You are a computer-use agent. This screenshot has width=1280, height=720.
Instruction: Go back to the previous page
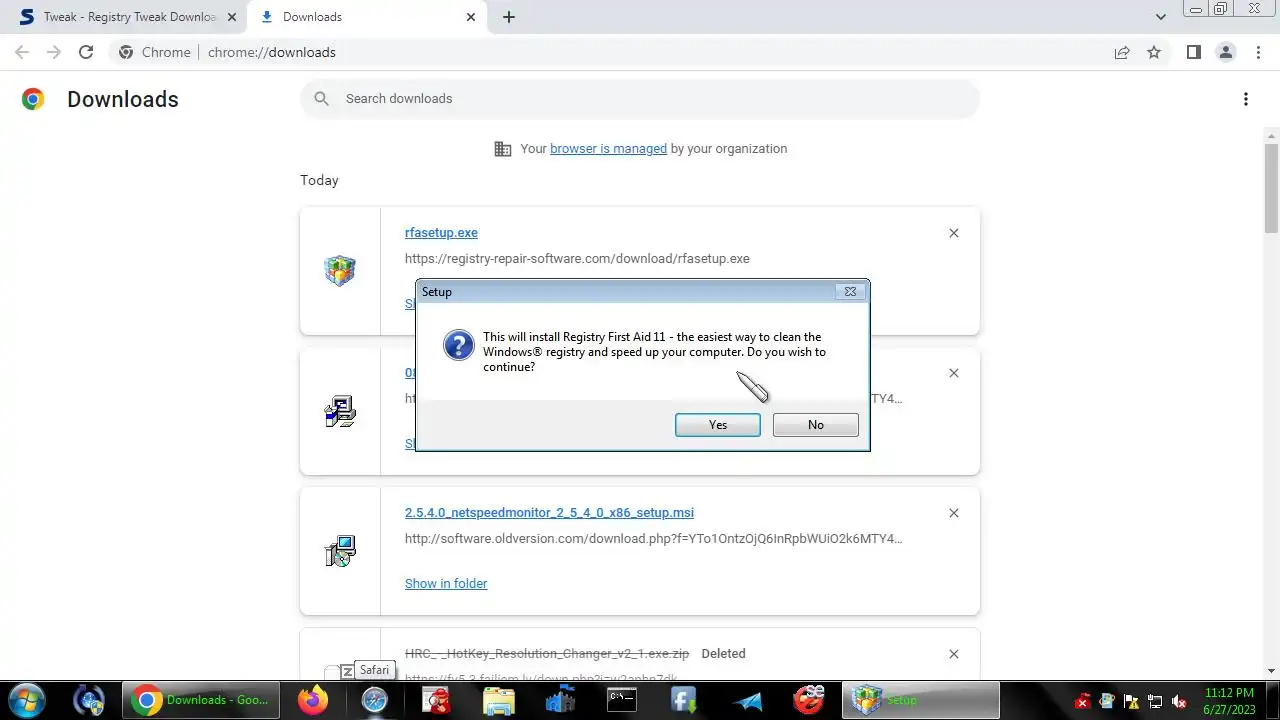pyautogui.click(x=22, y=52)
